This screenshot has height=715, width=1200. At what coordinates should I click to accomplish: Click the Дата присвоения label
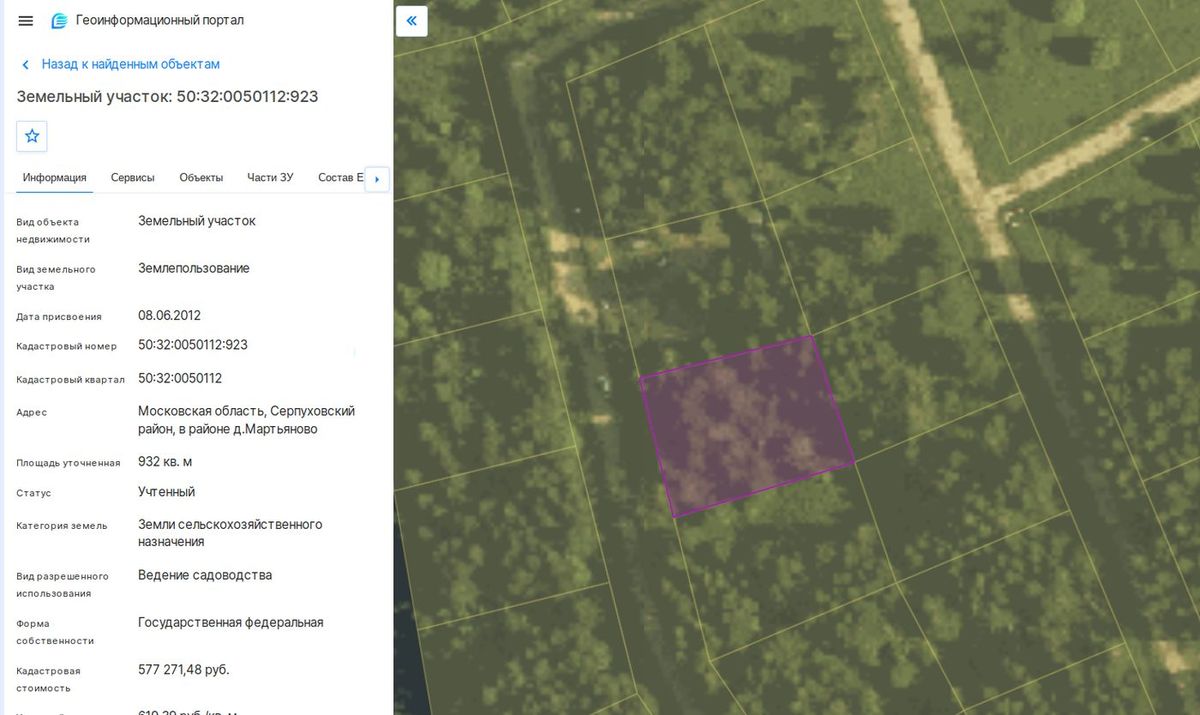[59, 317]
